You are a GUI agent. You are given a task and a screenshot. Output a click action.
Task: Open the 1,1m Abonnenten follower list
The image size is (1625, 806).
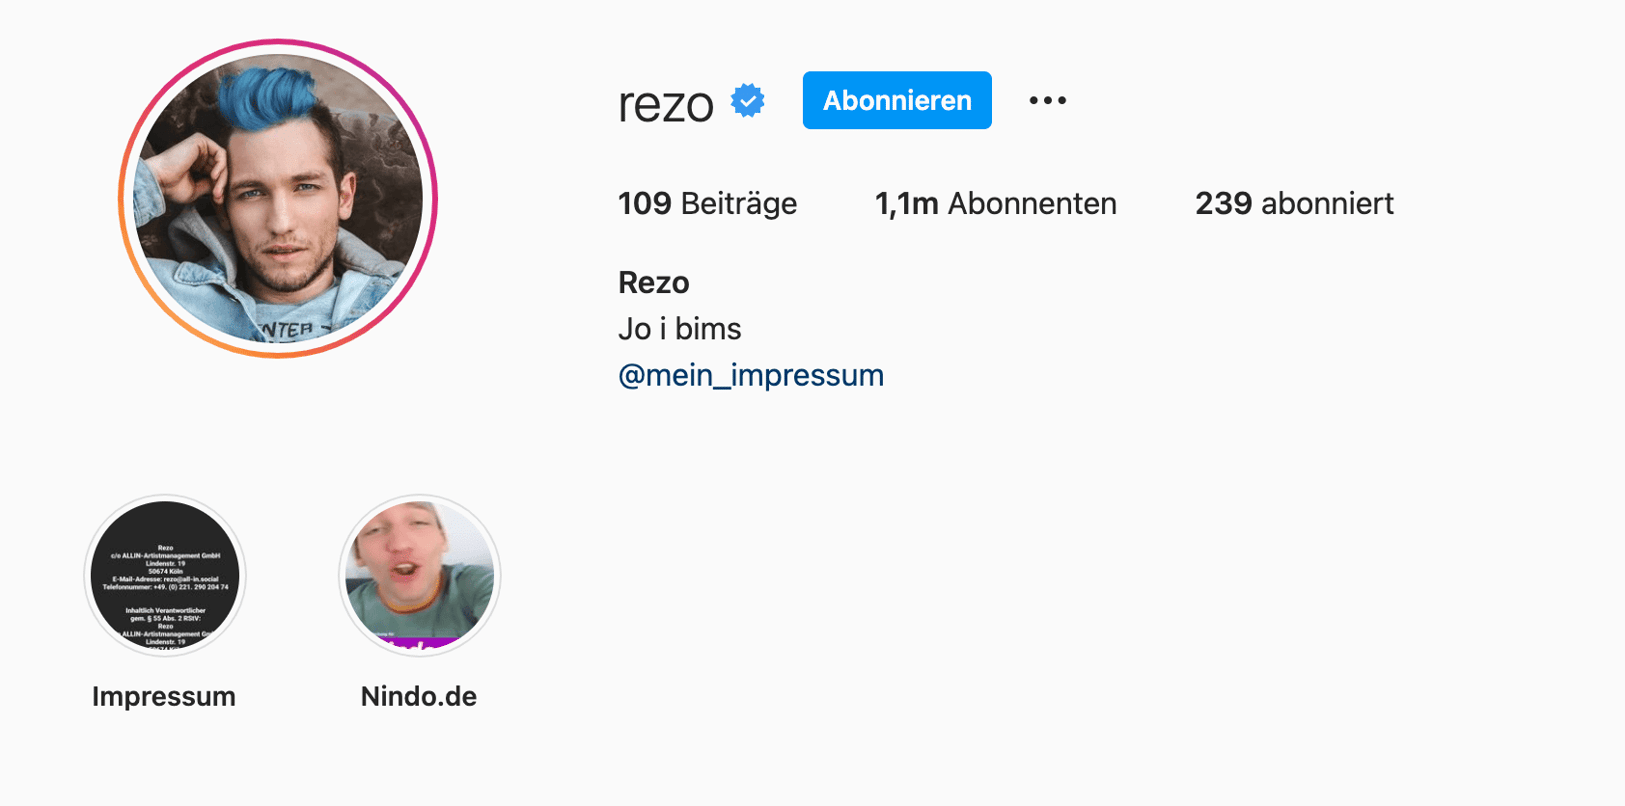pyautogui.click(x=995, y=203)
